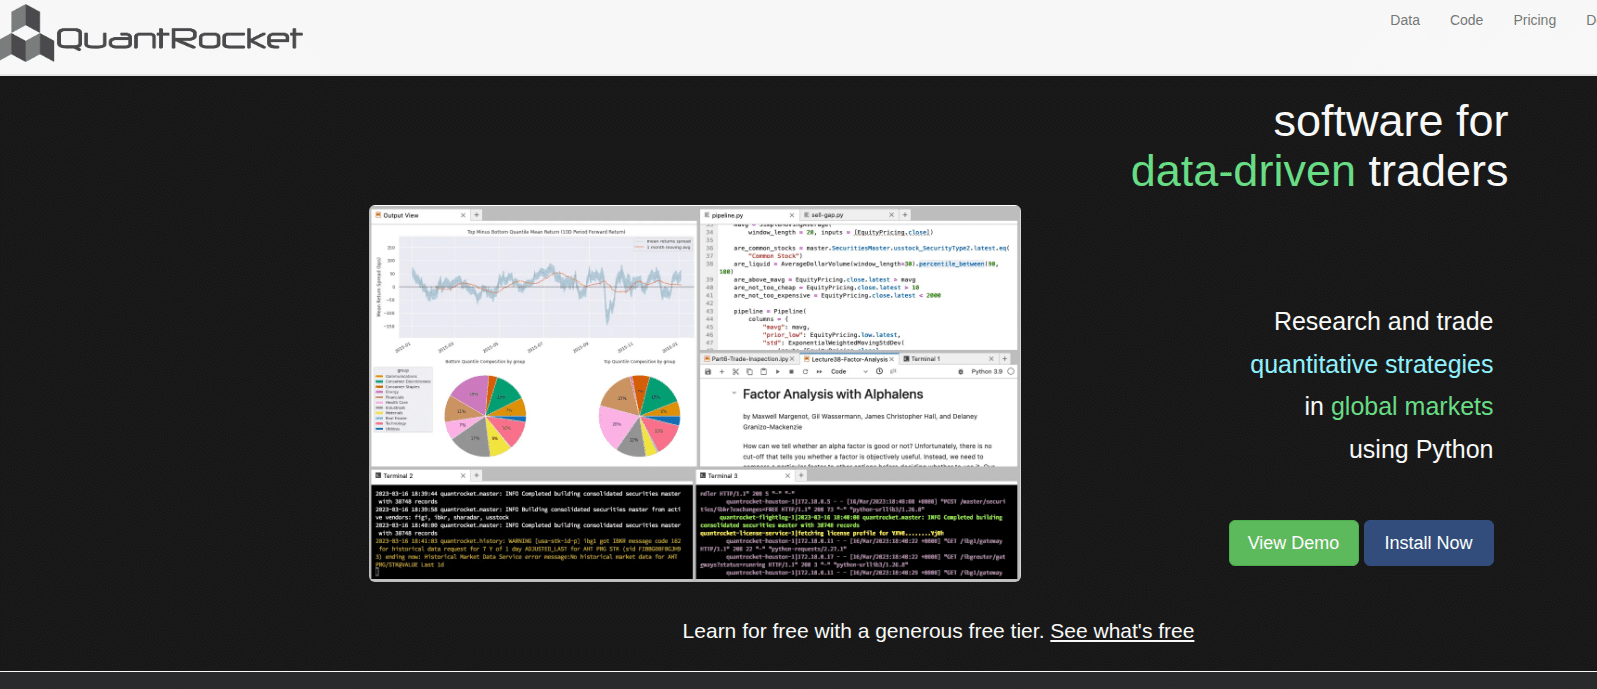Image resolution: width=1597 pixels, height=689 pixels.
Task: Close the Output View tab
Action: (x=463, y=215)
